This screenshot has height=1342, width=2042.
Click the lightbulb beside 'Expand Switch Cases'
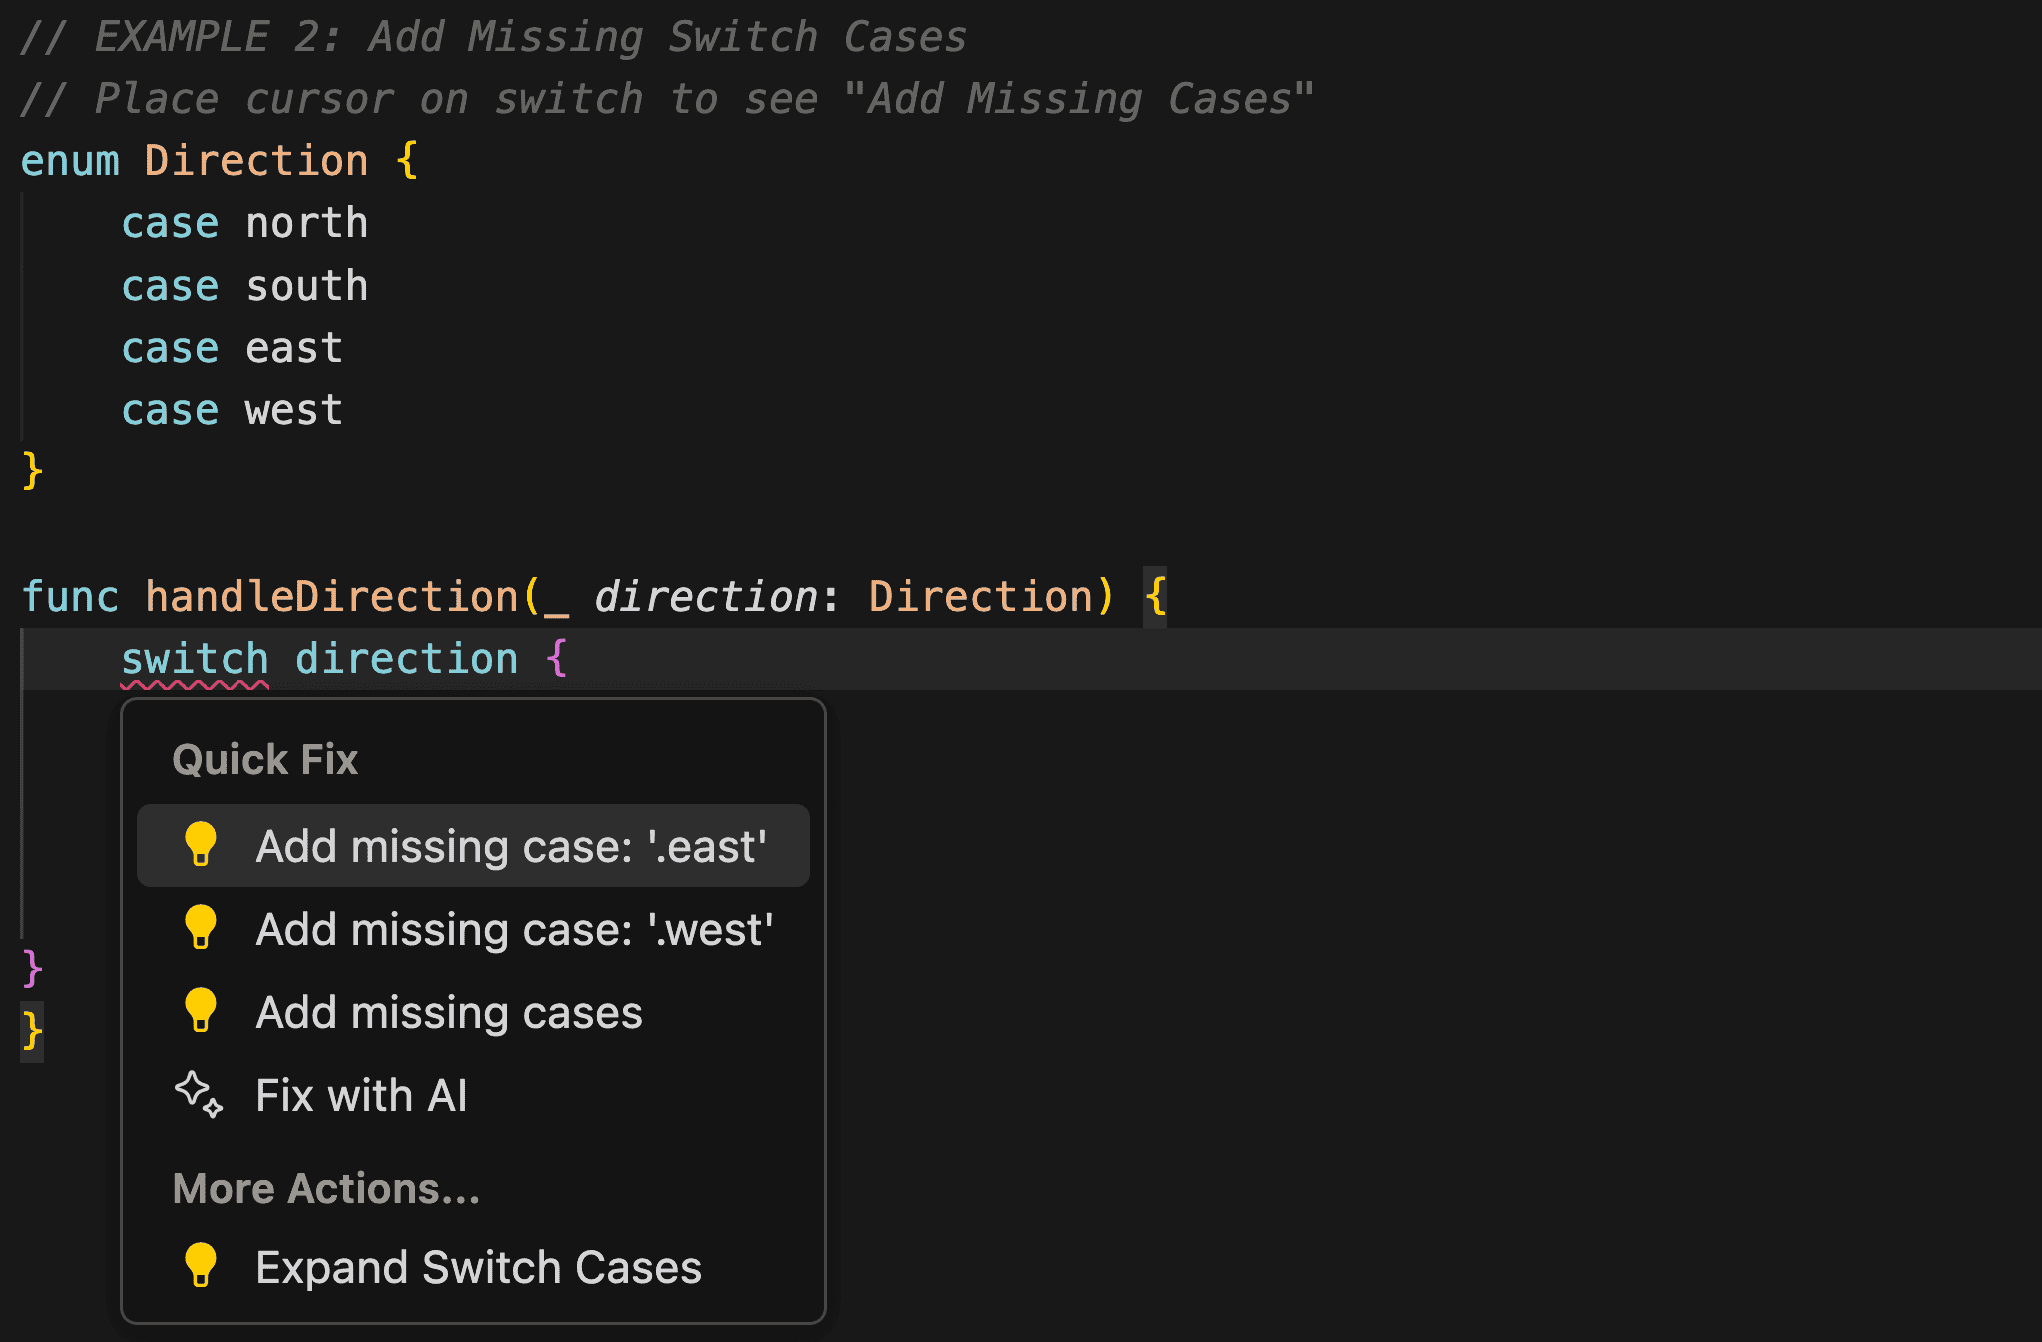pyautogui.click(x=203, y=1266)
